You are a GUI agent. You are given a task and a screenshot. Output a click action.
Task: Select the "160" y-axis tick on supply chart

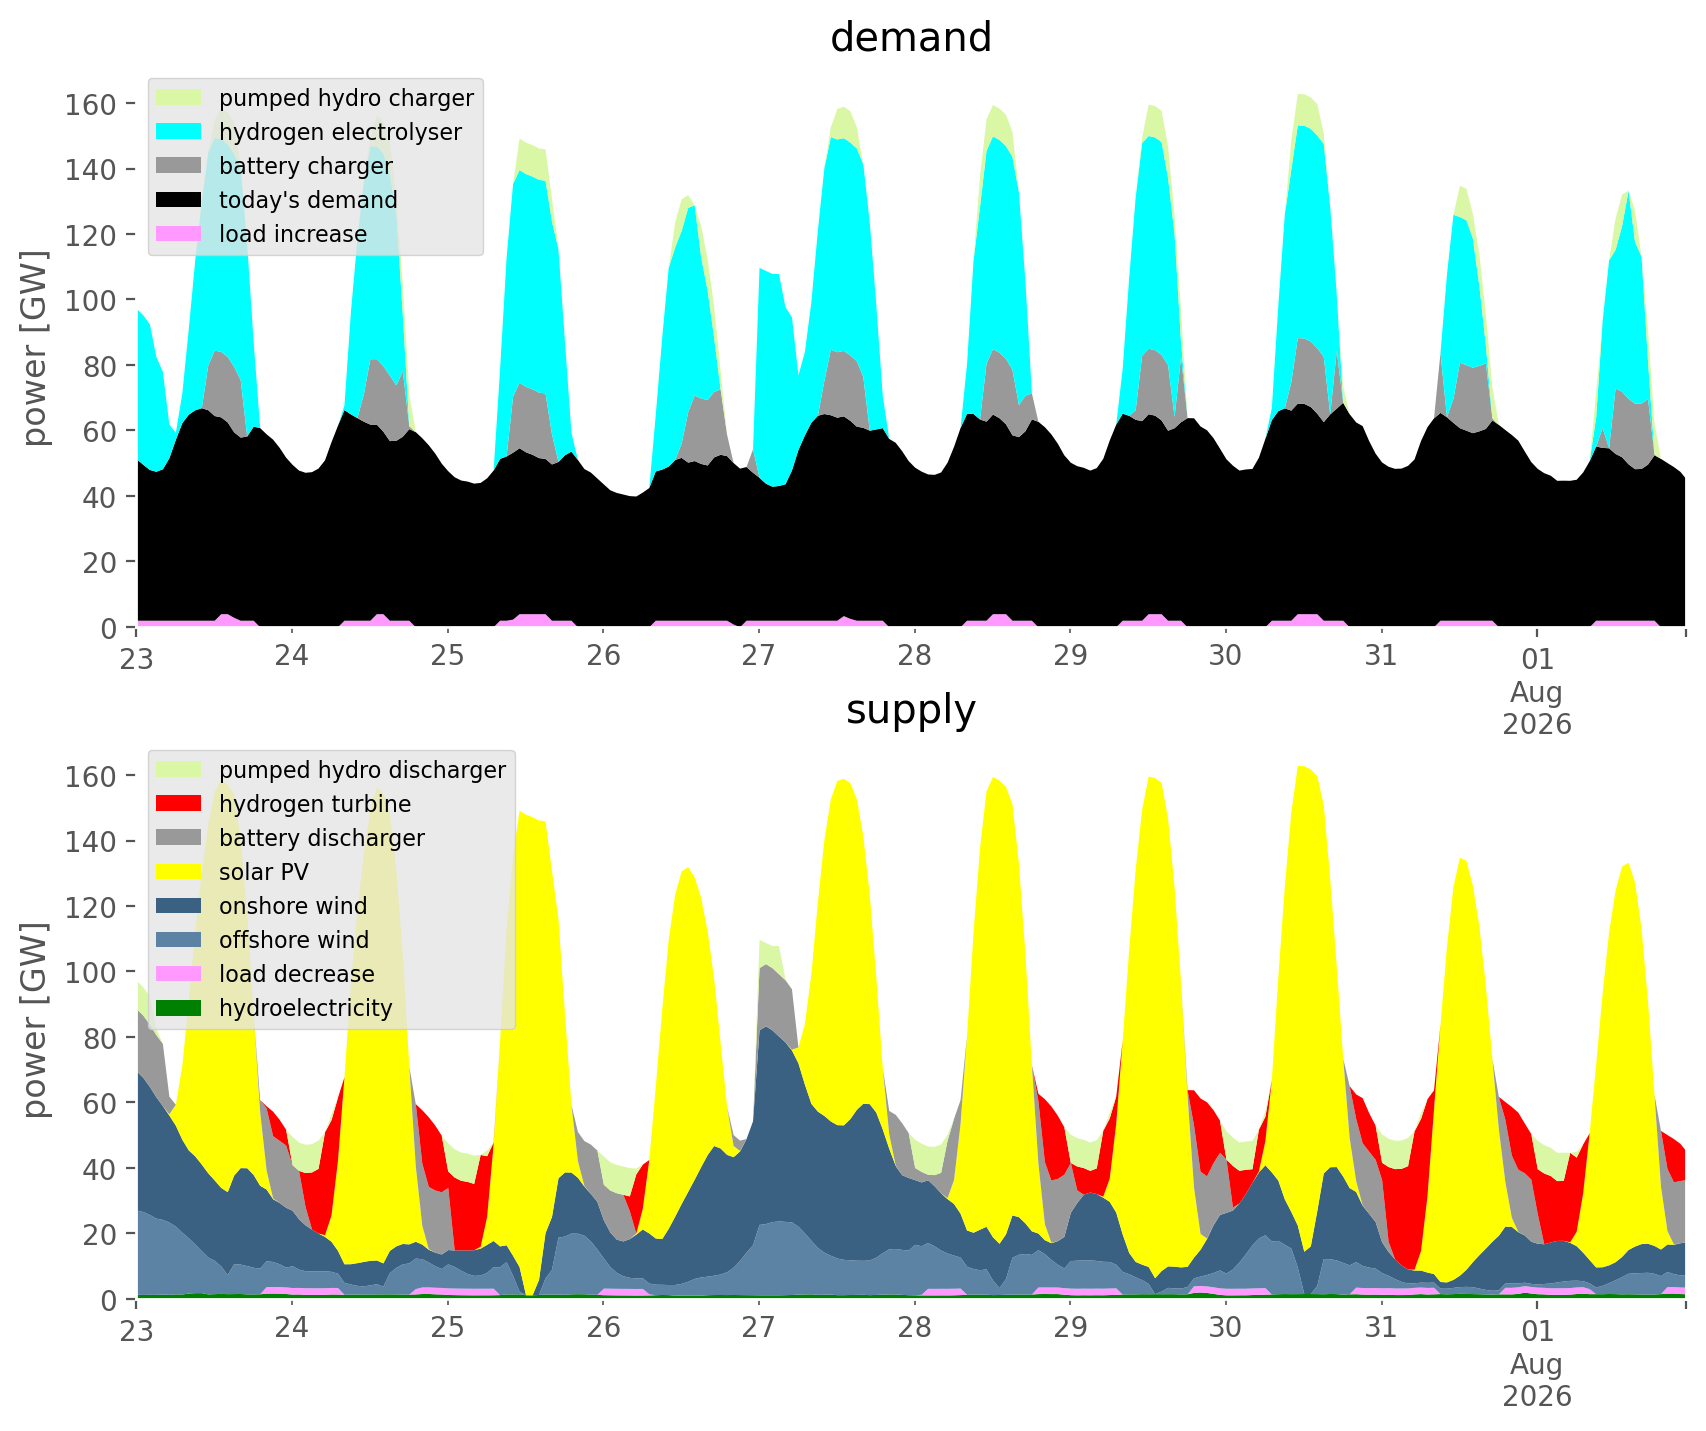pos(93,776)
